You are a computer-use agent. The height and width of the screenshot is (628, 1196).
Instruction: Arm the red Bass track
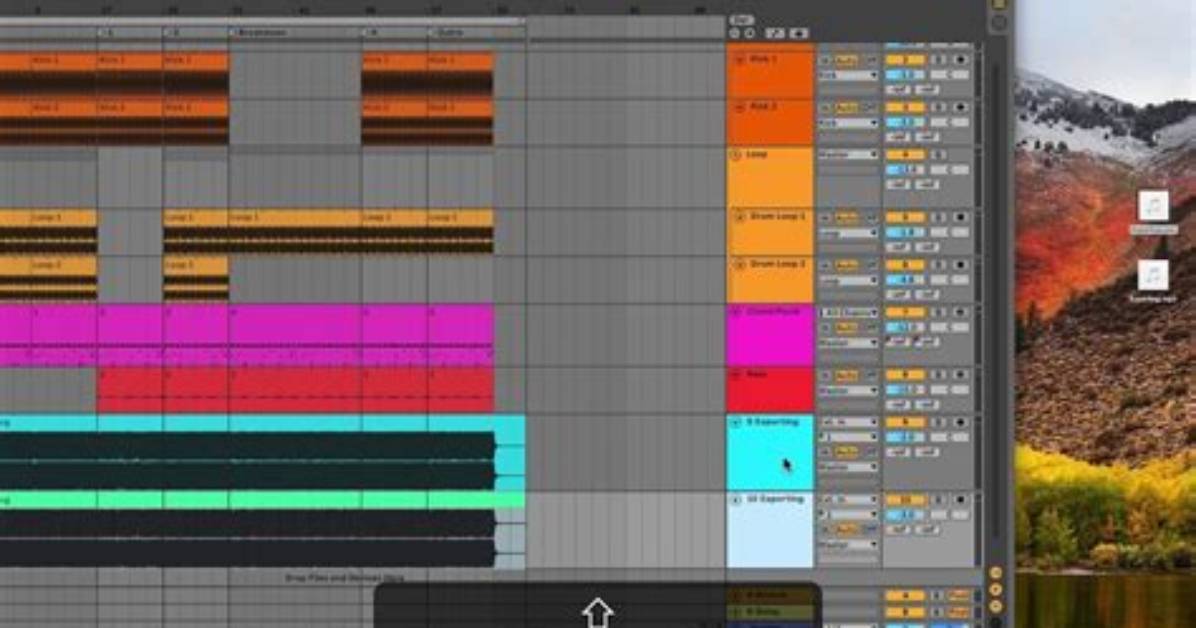click(x=960, y=375)
